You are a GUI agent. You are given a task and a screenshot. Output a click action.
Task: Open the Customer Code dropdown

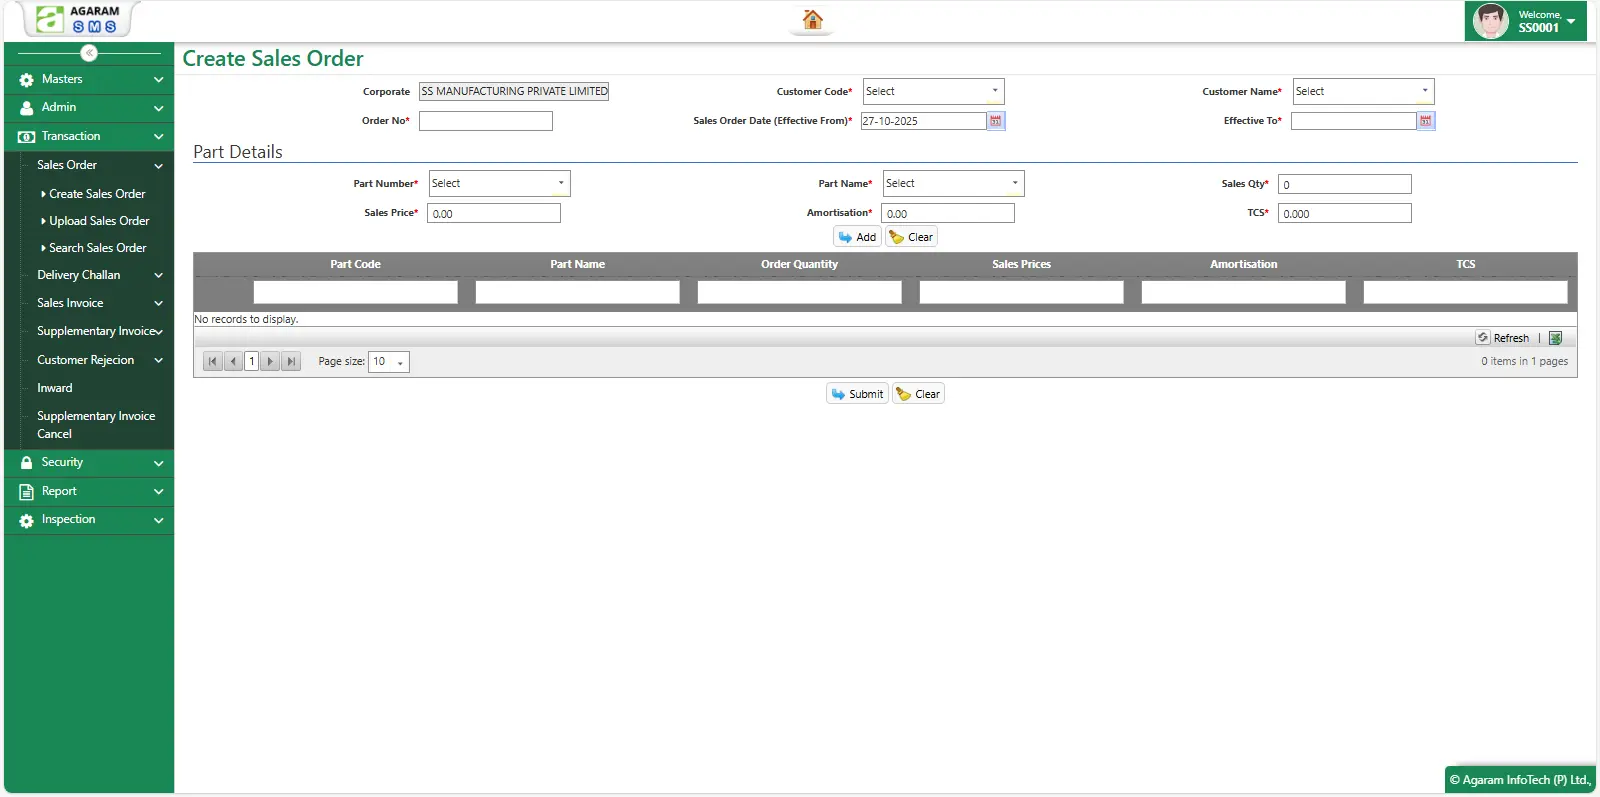coord(933,92)
